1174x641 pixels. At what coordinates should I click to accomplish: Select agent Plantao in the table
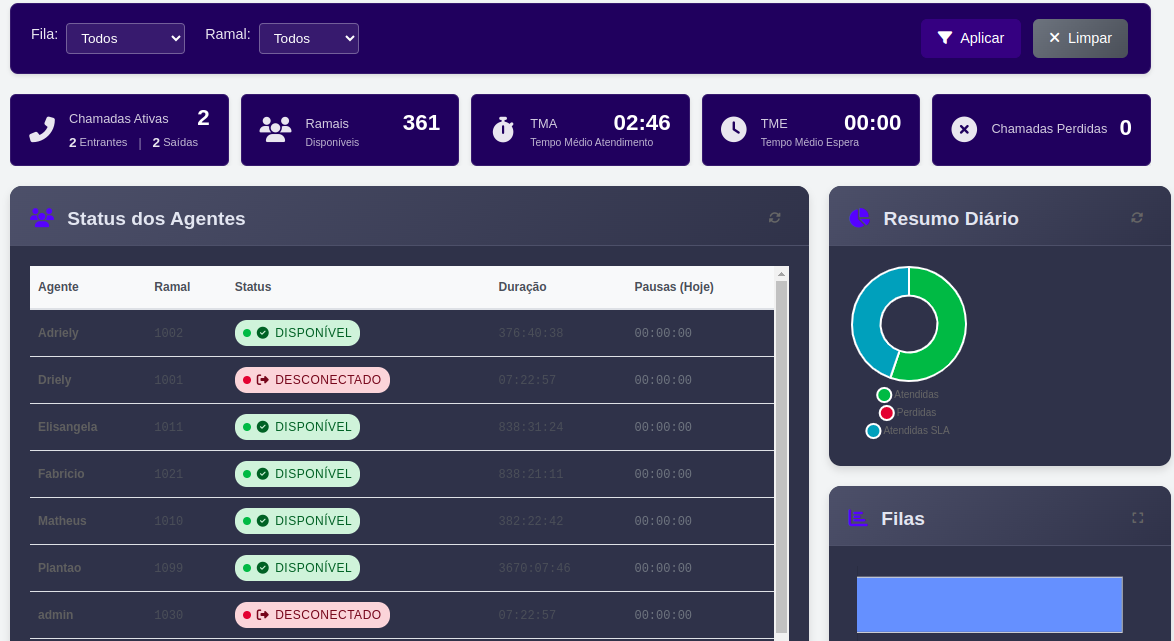59,568
